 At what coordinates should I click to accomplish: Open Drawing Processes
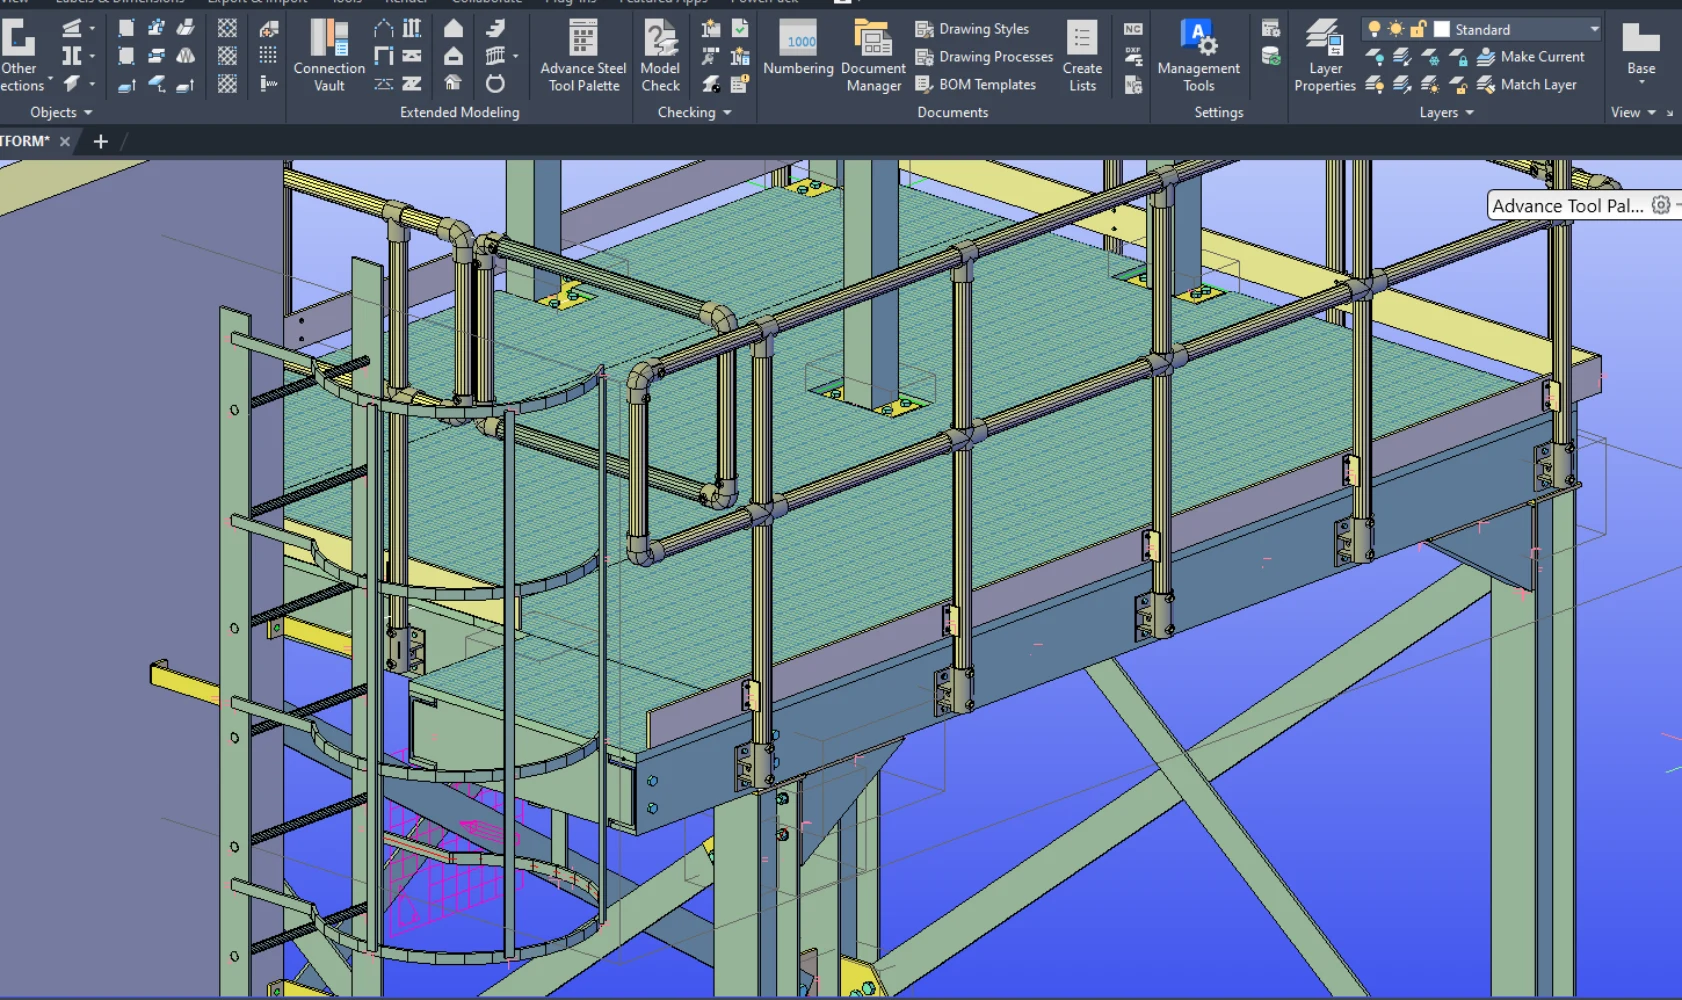[984, 57]
